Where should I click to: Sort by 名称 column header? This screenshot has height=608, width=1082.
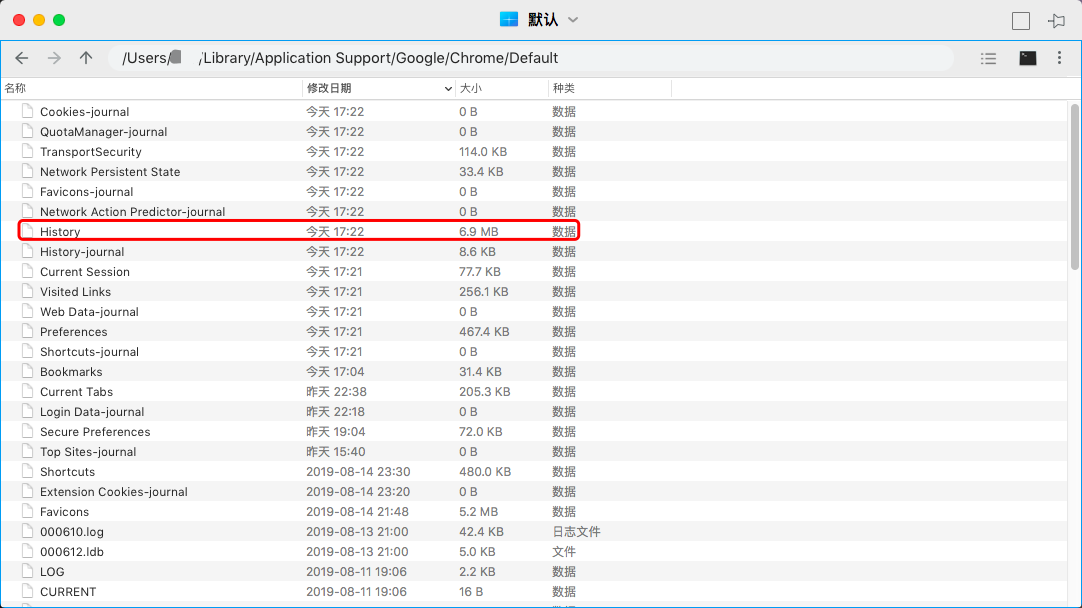click(x=15, y=88)
